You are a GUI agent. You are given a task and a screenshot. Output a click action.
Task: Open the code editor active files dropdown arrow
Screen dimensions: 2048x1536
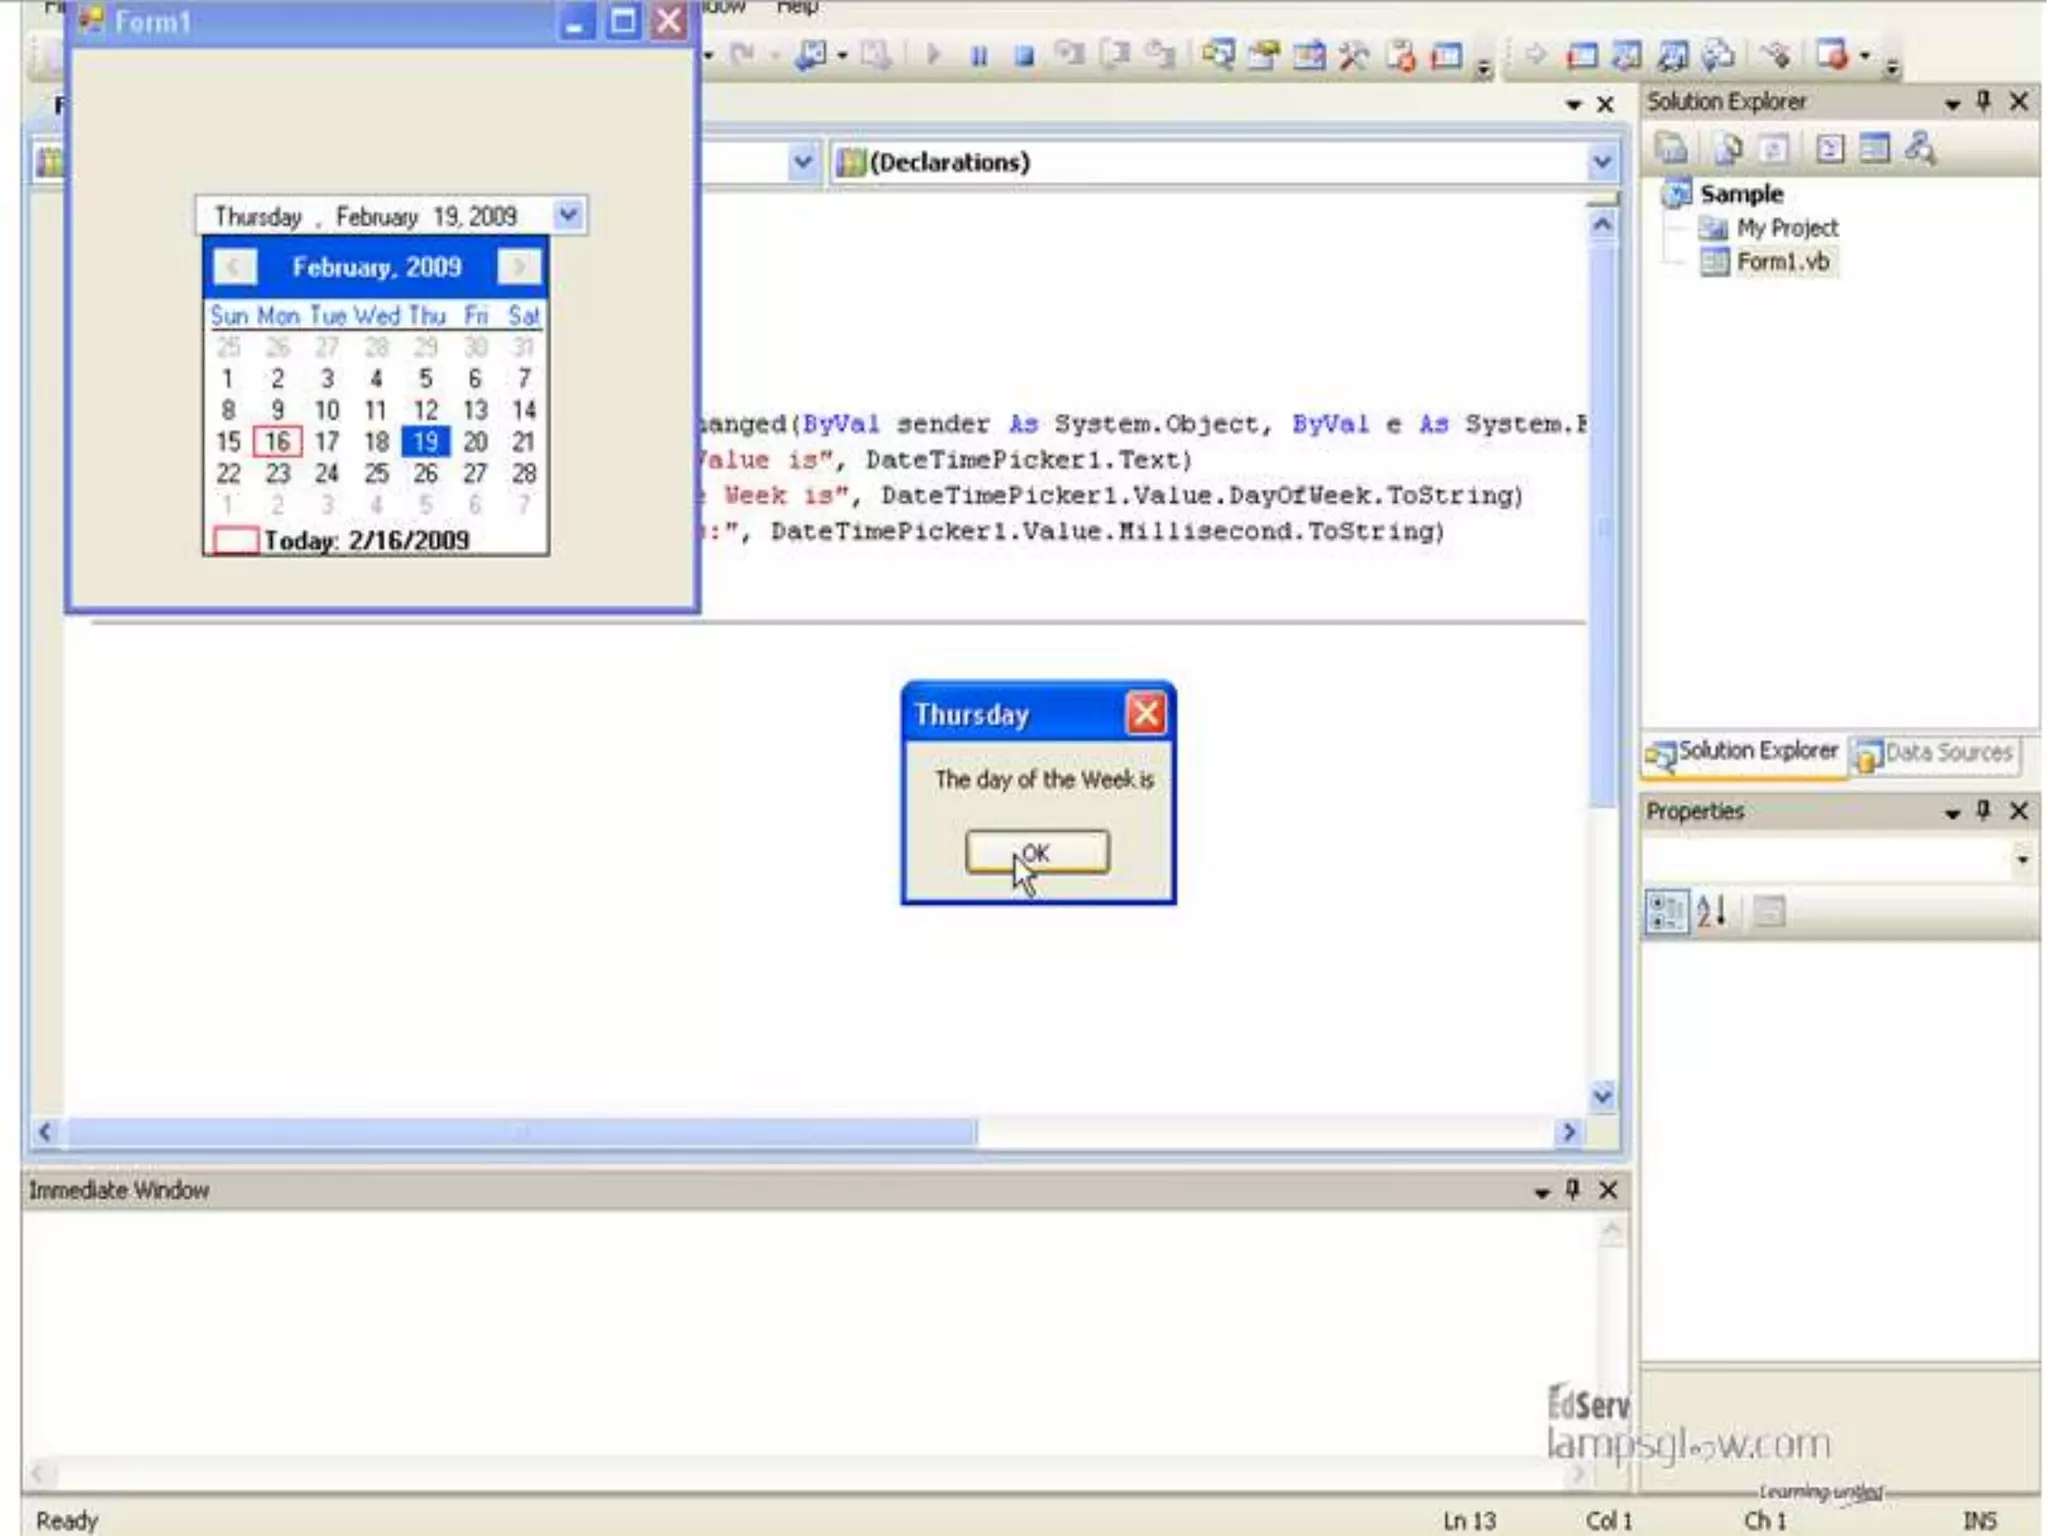1573,105
